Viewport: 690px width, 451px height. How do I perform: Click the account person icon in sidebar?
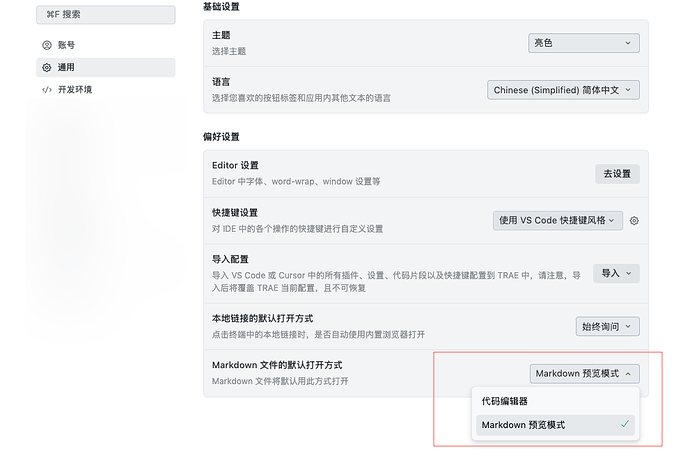coord(47,45)
